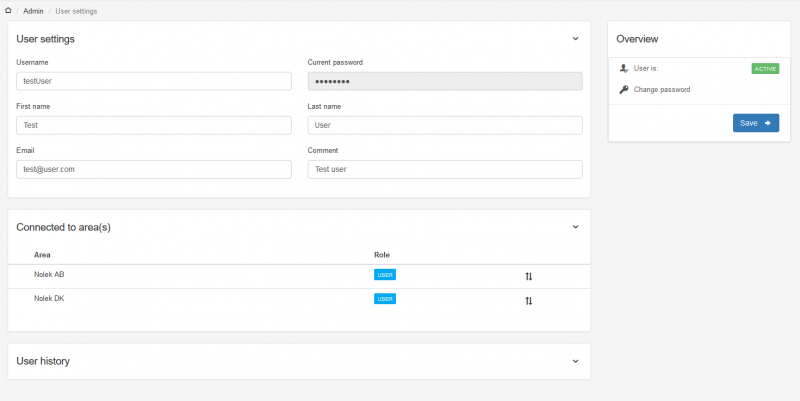This screenshot has width=800, height=401.
Task: Click the 'User is:' label
Action: click(646, 68)
